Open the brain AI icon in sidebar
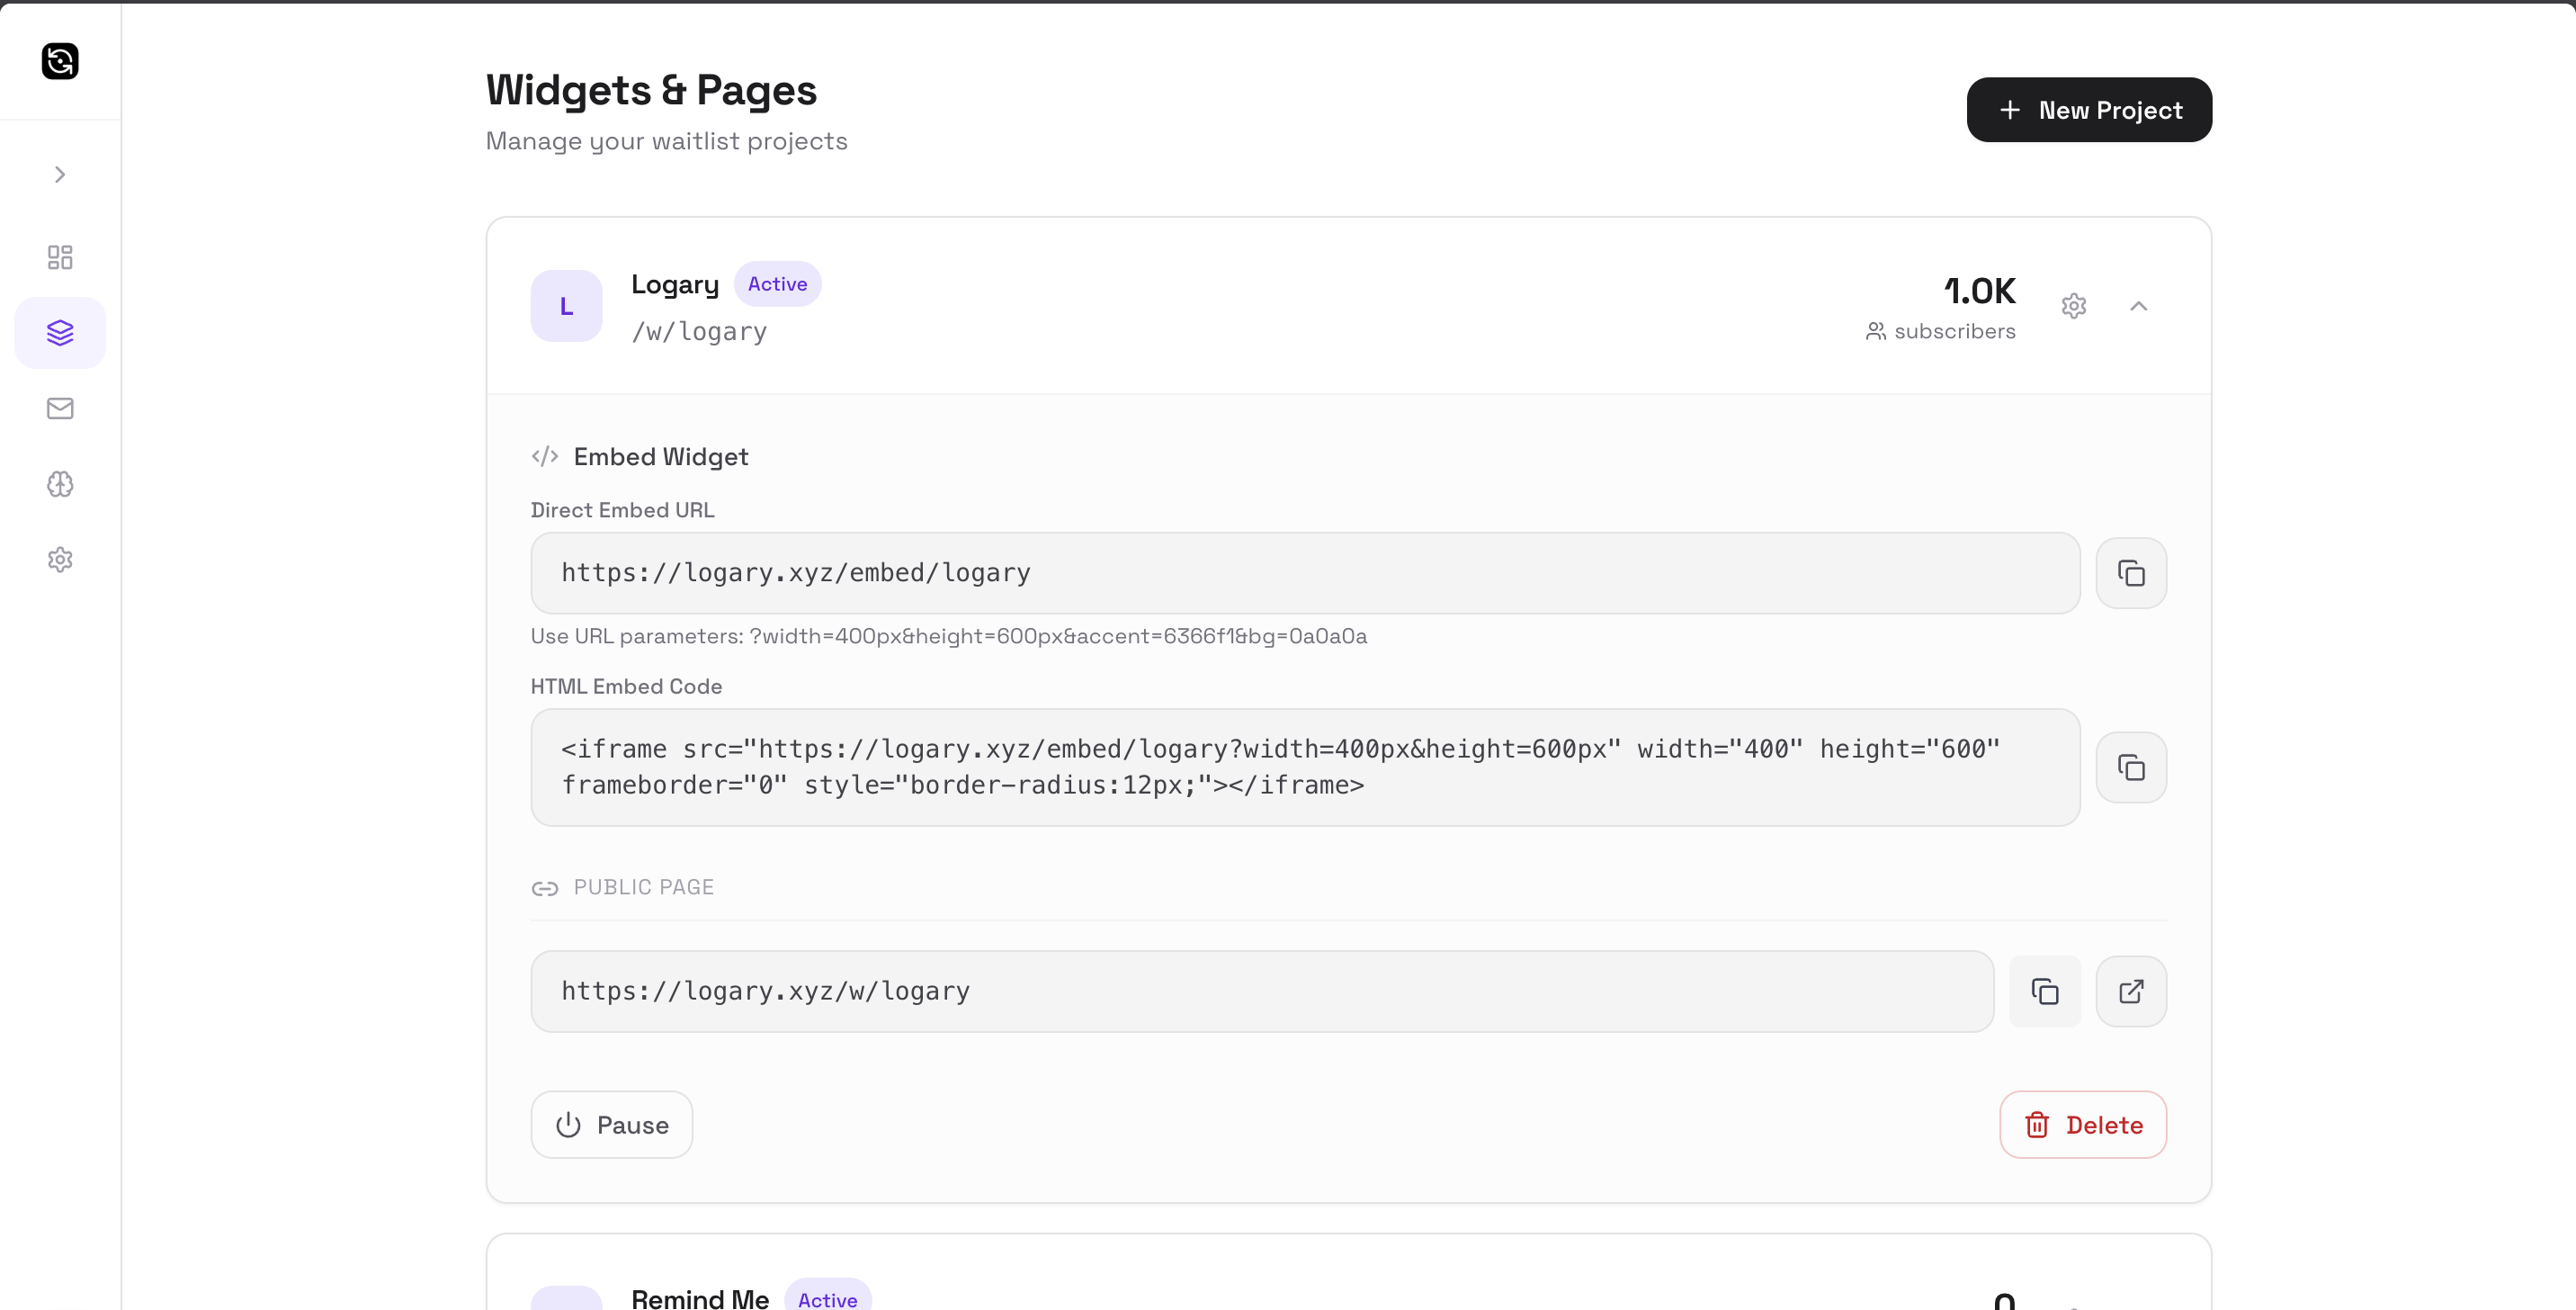This screenshot has height=1310, width=2576. click(60, 484)
